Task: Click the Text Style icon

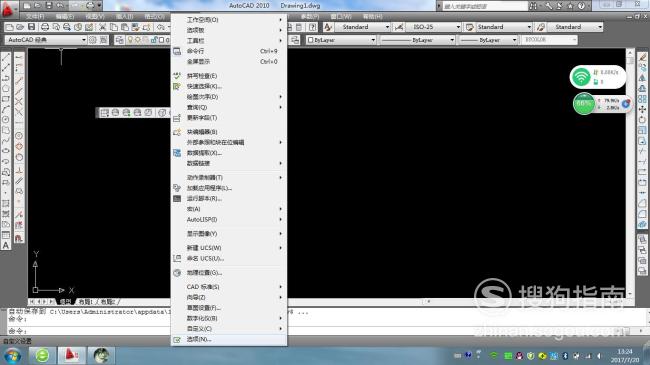Action: [x=328, y=27]
